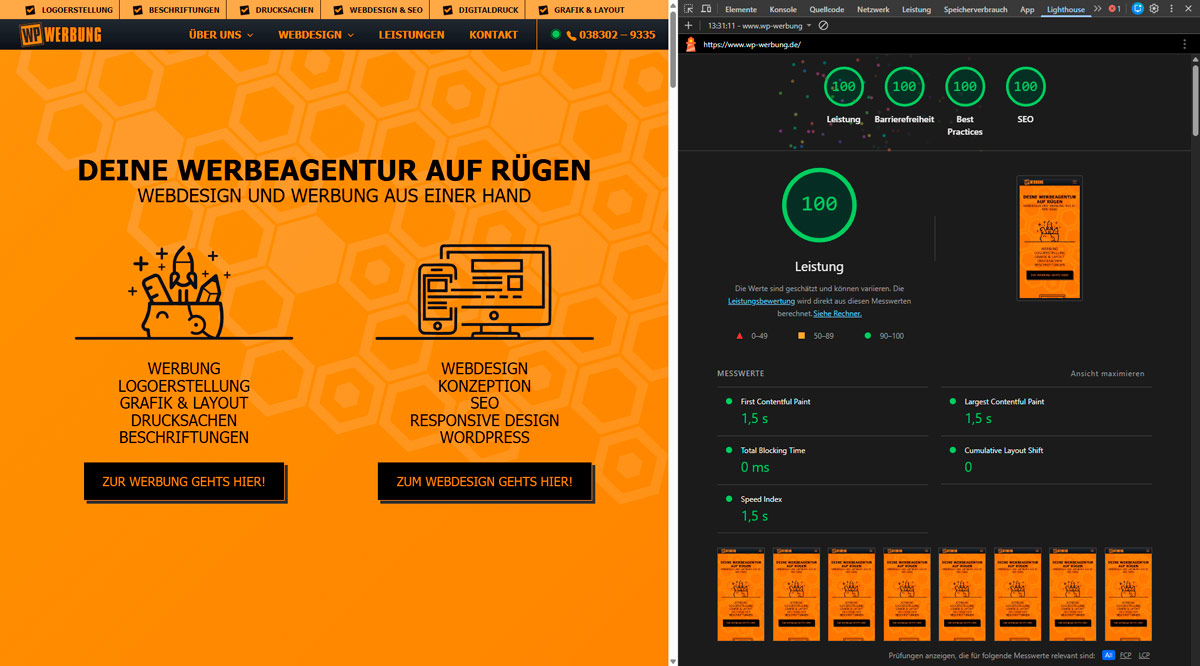Screen dimensions: 1200x666
Task: Select the LCP metric filter
Action: [1144, 656]
